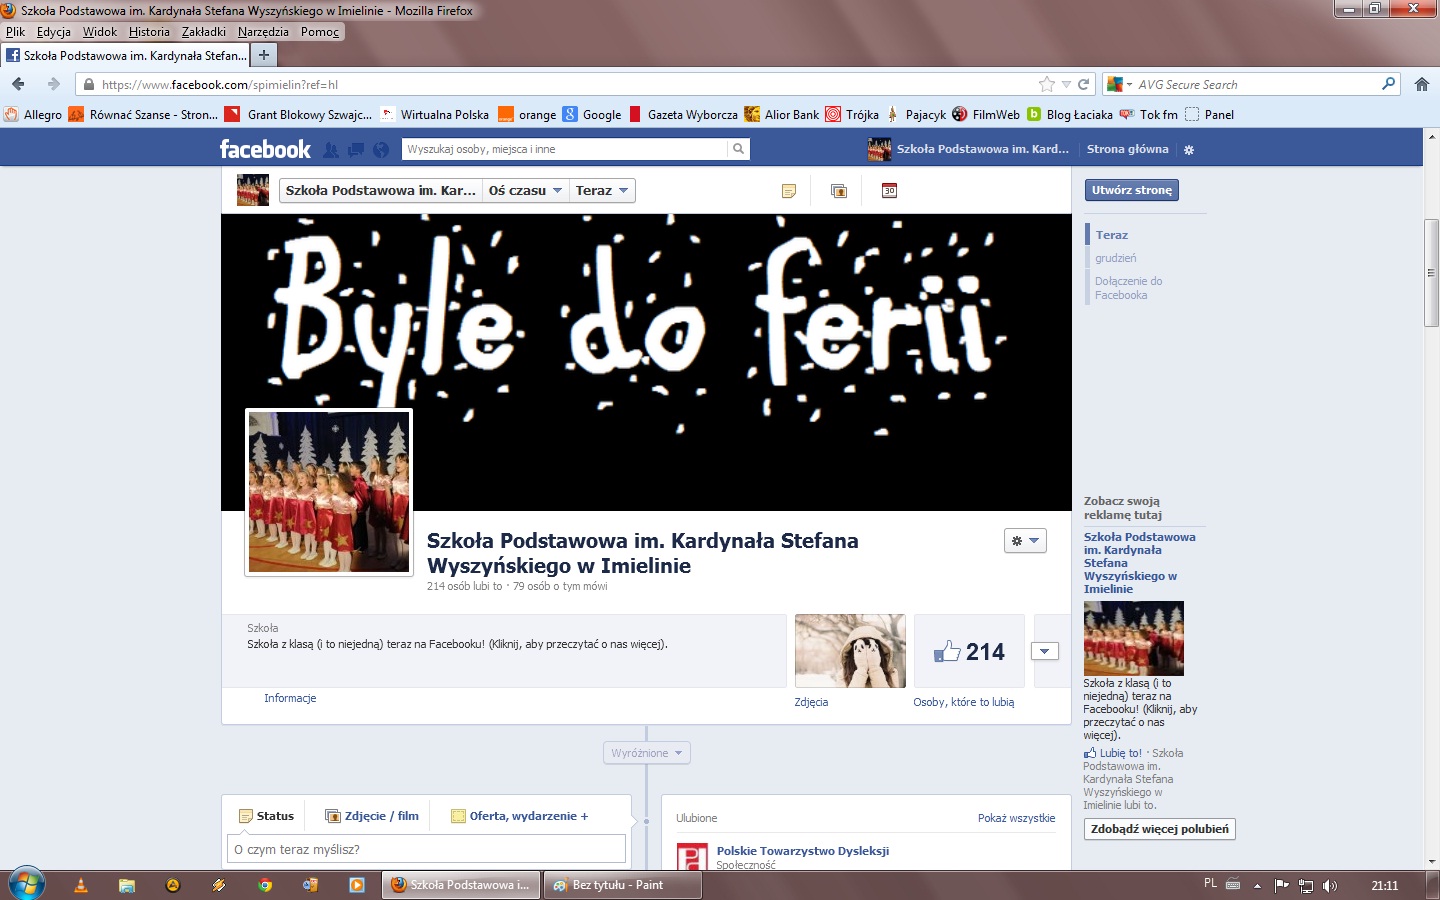Screen dimensions: 1440x900
Task: Open the Facebook notifications globe icon
Action: (x=381, y=150)
